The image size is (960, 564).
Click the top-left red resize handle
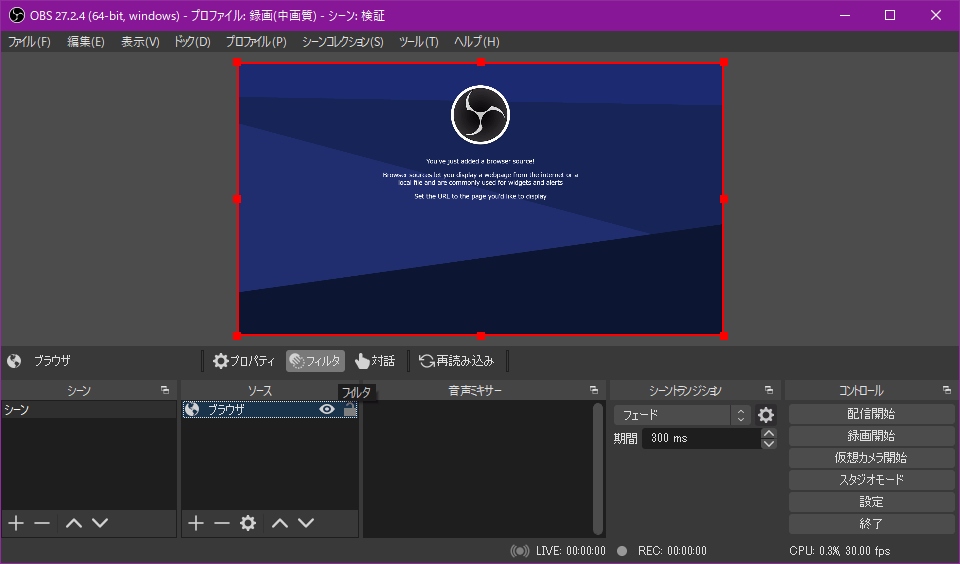(x=238, y=62)
